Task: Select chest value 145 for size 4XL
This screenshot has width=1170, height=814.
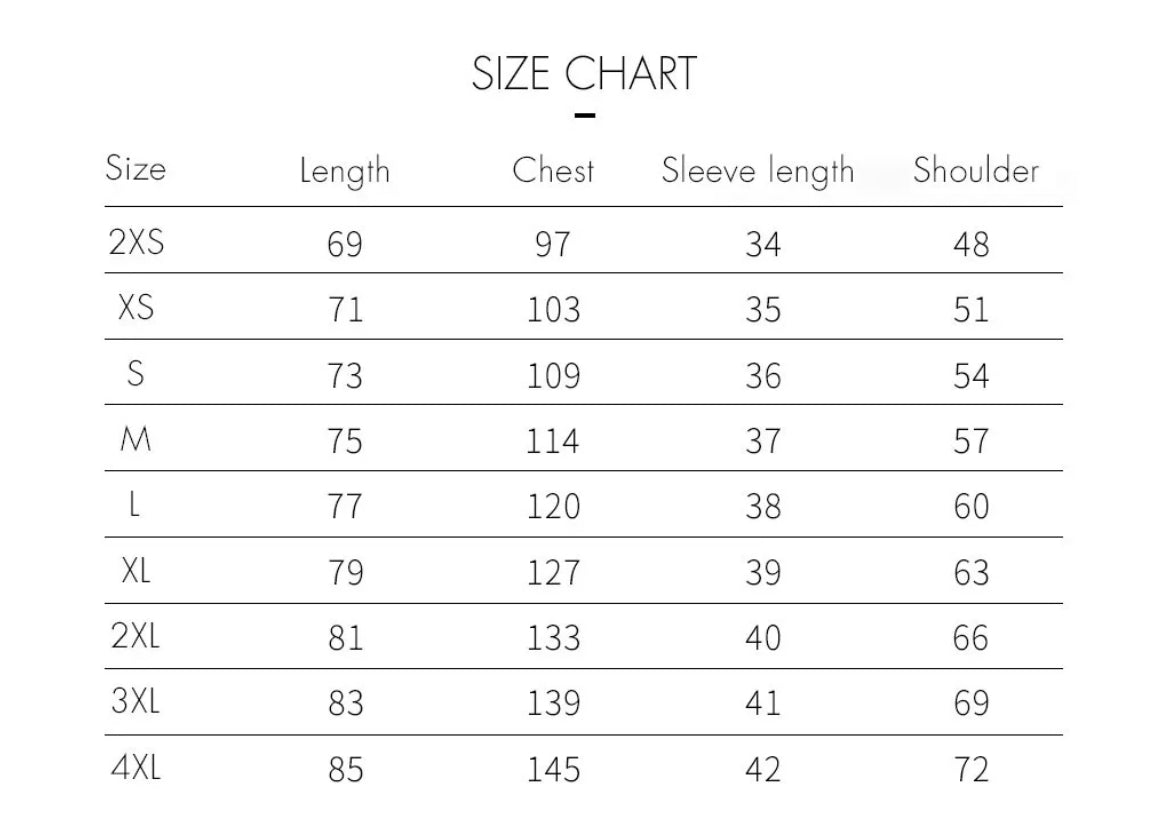Action: (x=553, y=769)
